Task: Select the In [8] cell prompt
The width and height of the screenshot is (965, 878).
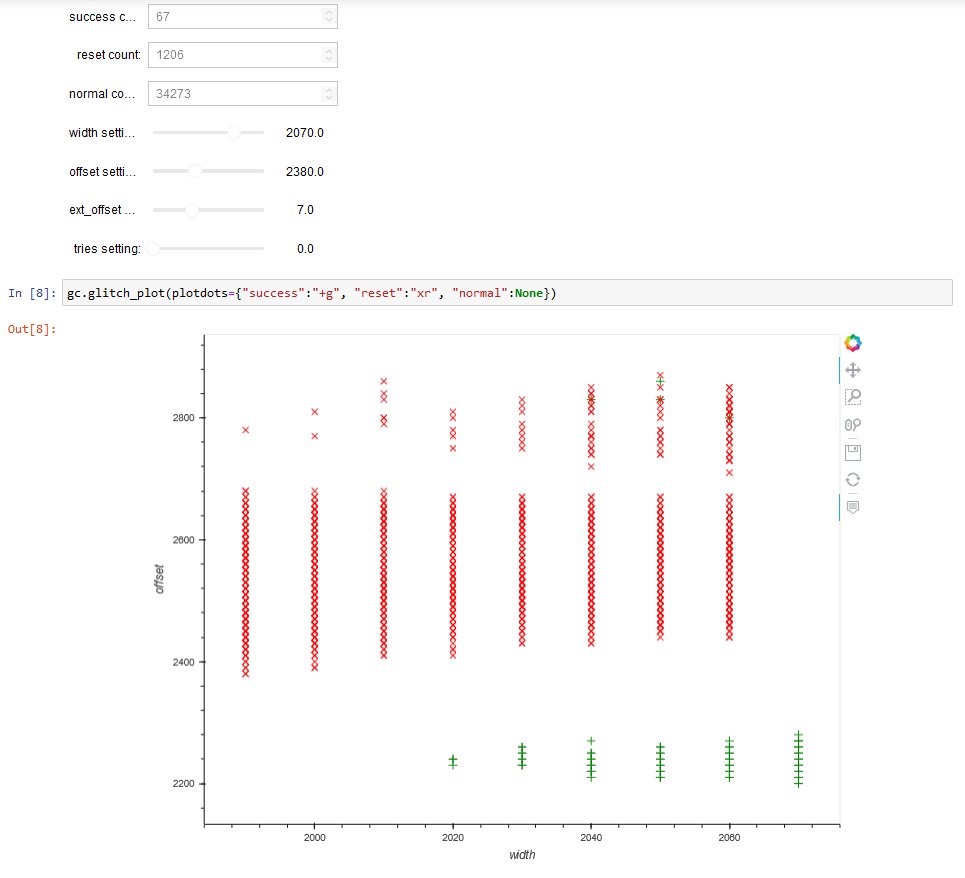Action: click(x=32, y=293)
